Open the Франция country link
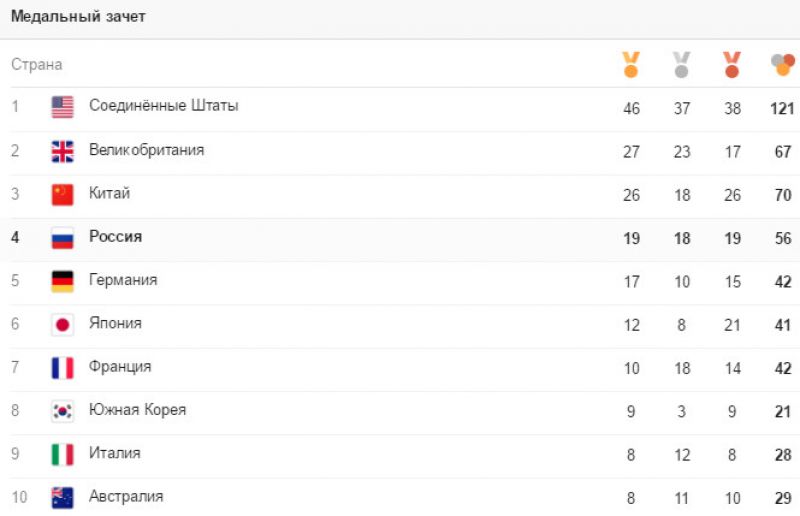800x516 pixels. click(x=121, y=367)
